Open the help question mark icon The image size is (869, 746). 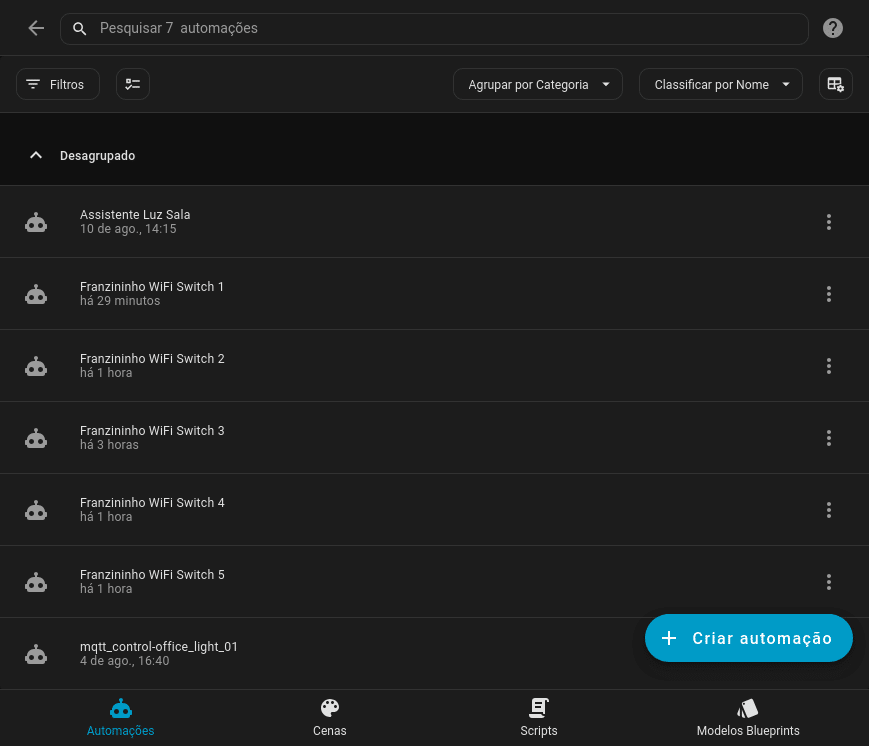click(832, 28)
